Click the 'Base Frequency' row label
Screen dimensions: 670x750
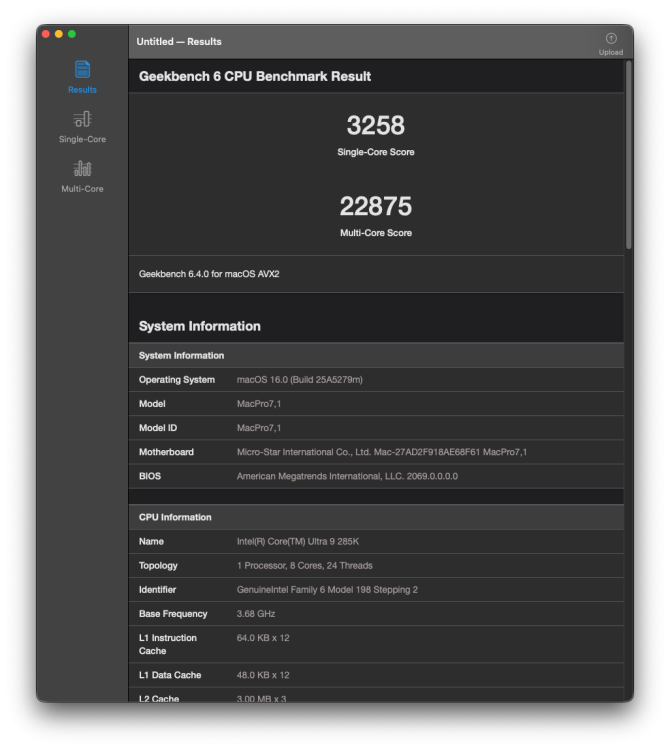(x=173, y=614)
